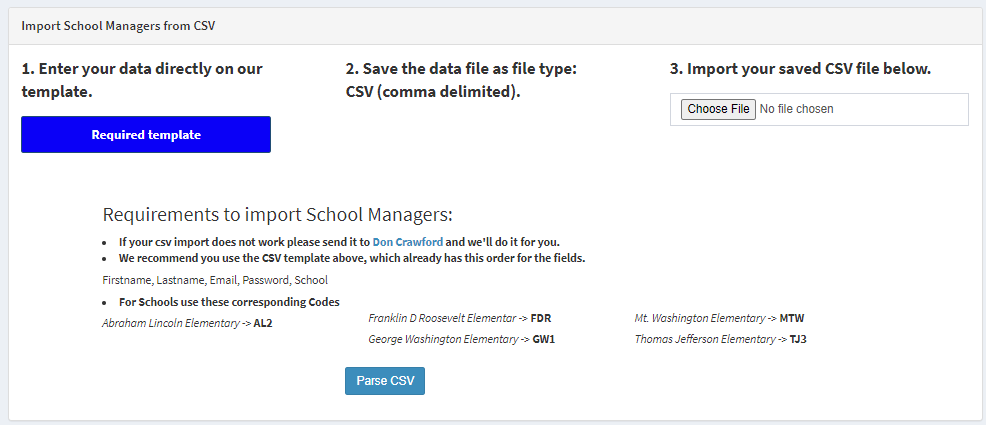Image resolution: width=986 pixels, height=425 pixels.
Task: Click the We recommend you use CSV template bullet
Action: point(351,258)
